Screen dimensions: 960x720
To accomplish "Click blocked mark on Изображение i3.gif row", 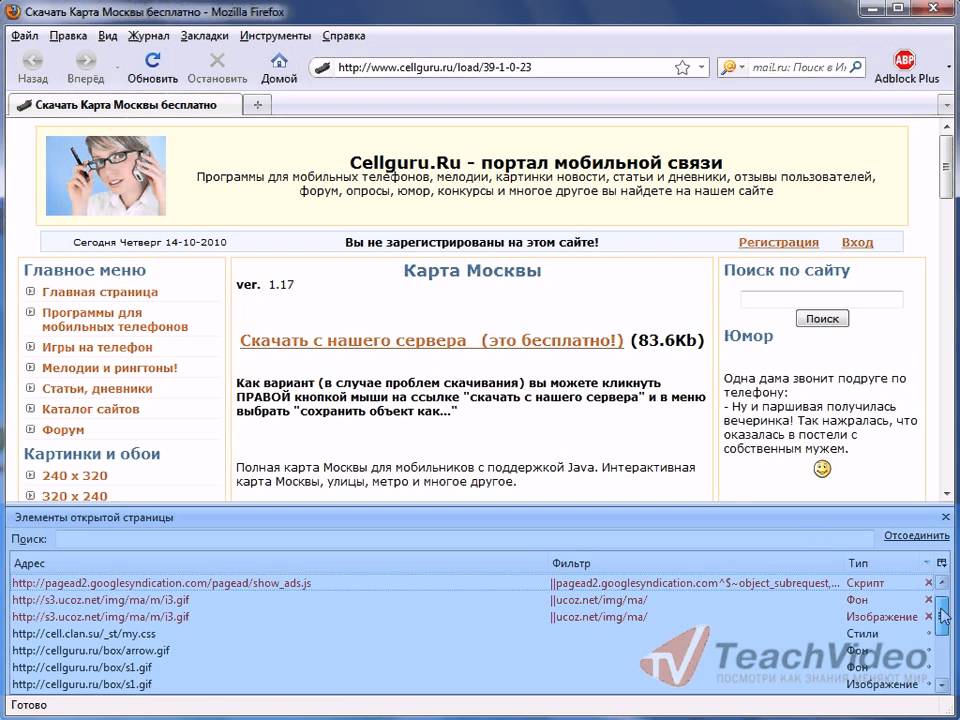I will (928, 617).
